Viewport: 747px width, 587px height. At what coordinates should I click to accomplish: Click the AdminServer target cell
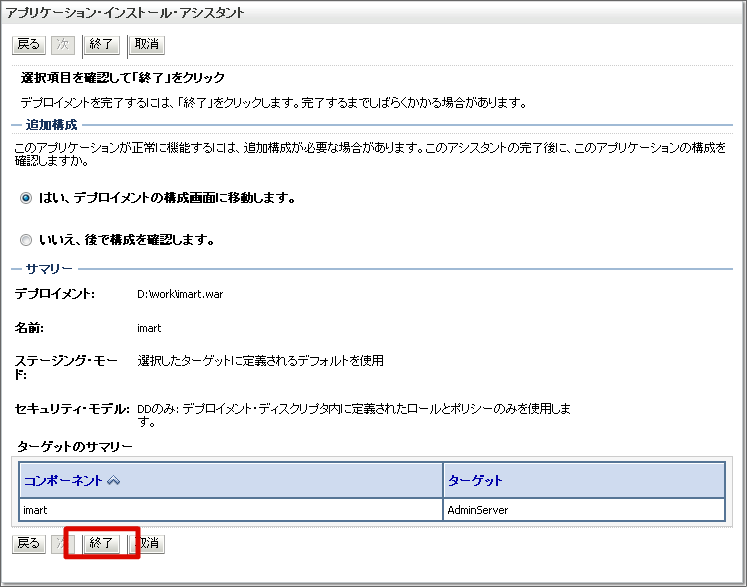[x=584, y=510]
